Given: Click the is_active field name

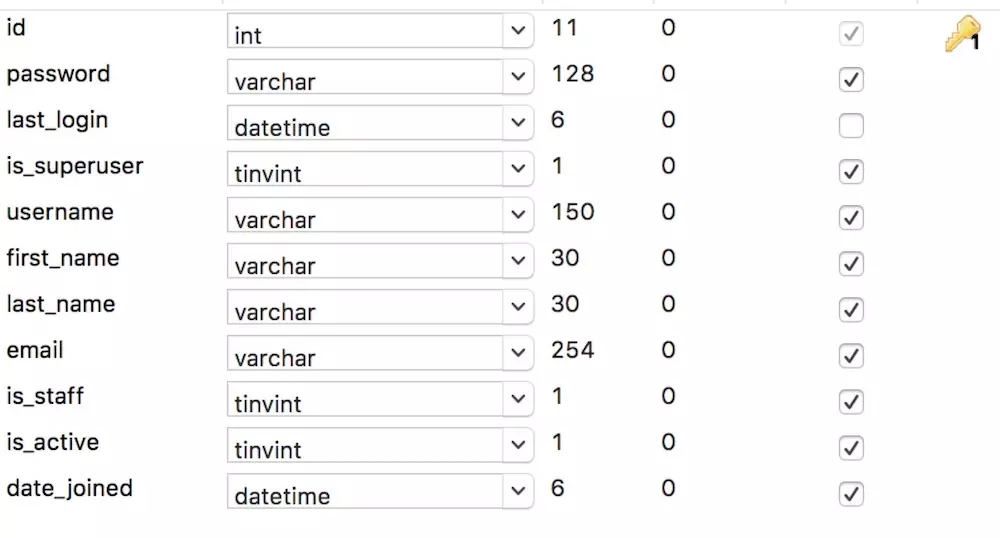Looking at the screenshot, I should click(x=53, y=442).
